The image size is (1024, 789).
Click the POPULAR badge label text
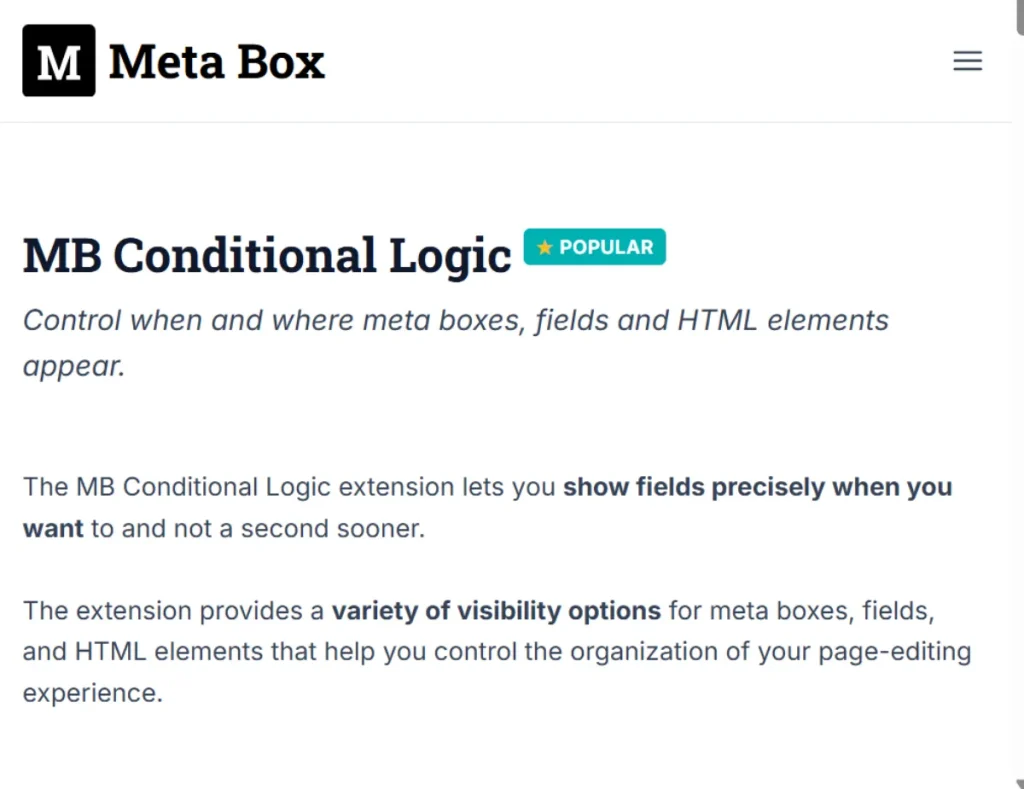pyautogui.click(x=606, y=248)
